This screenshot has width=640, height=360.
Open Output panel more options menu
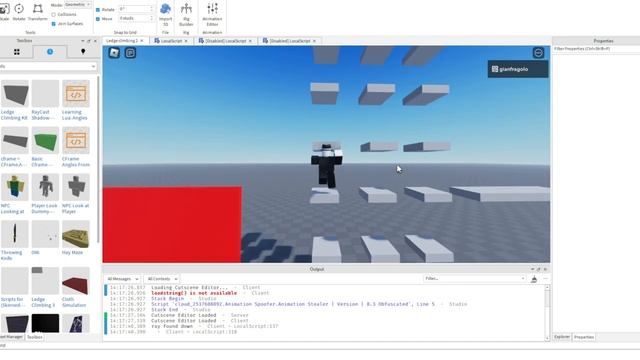[546, 279]
